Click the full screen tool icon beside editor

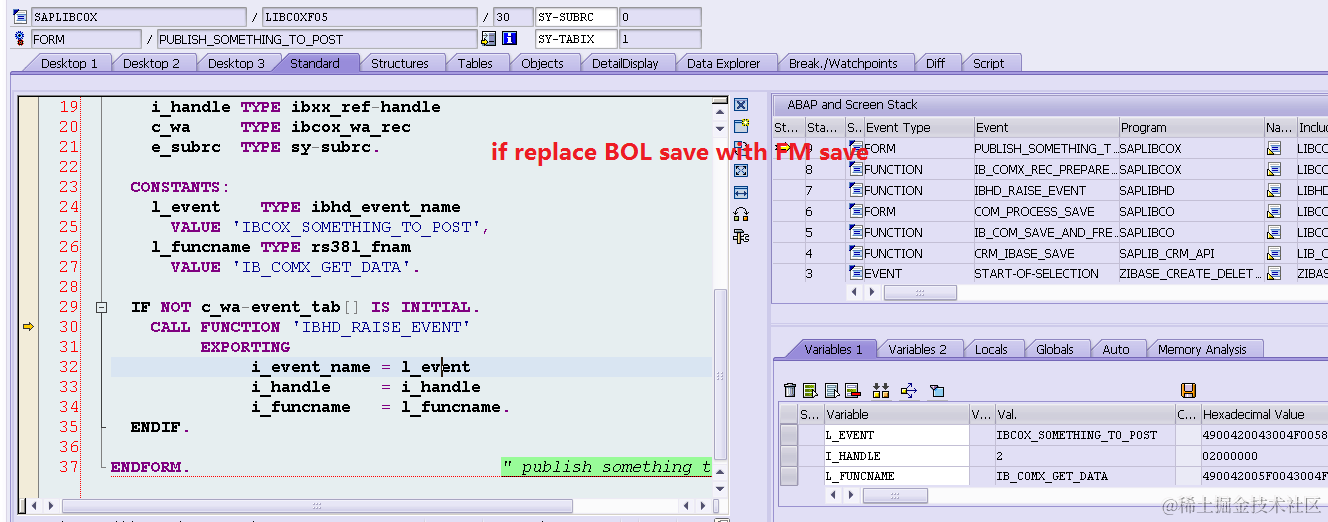(x=741, y=170)
